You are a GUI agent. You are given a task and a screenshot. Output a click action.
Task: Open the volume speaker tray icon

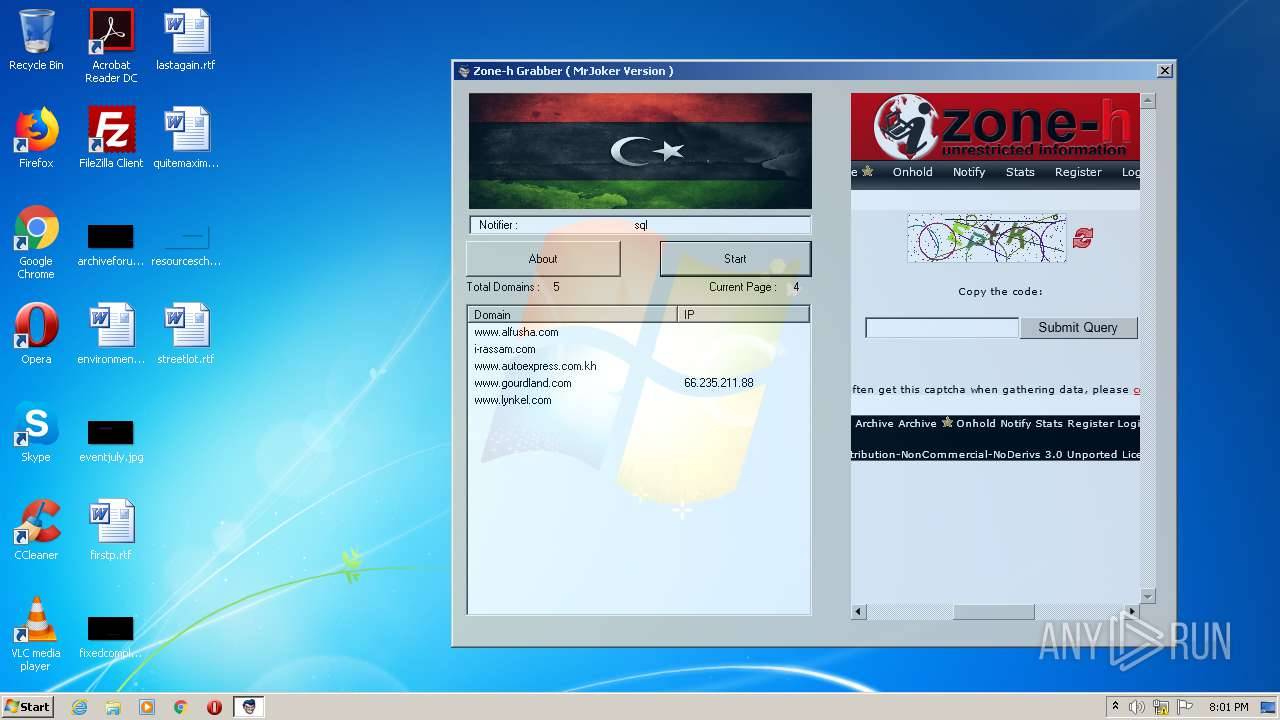point(1137,707)
